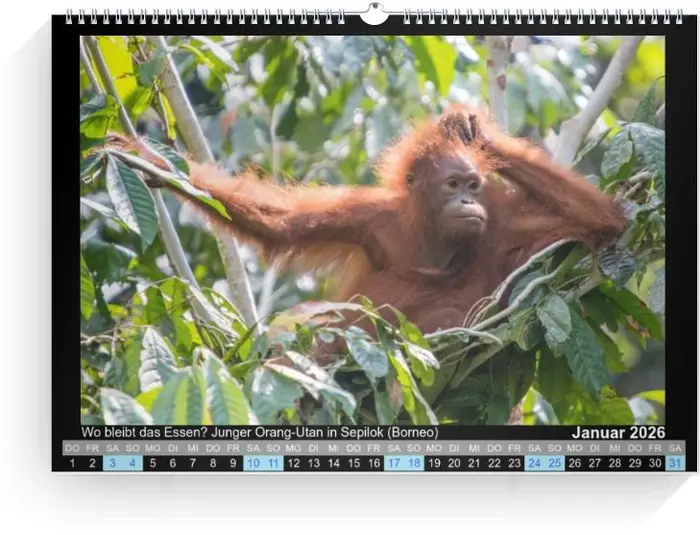Select highlighted day 10

pyautogui.click(x=253, y=463)
